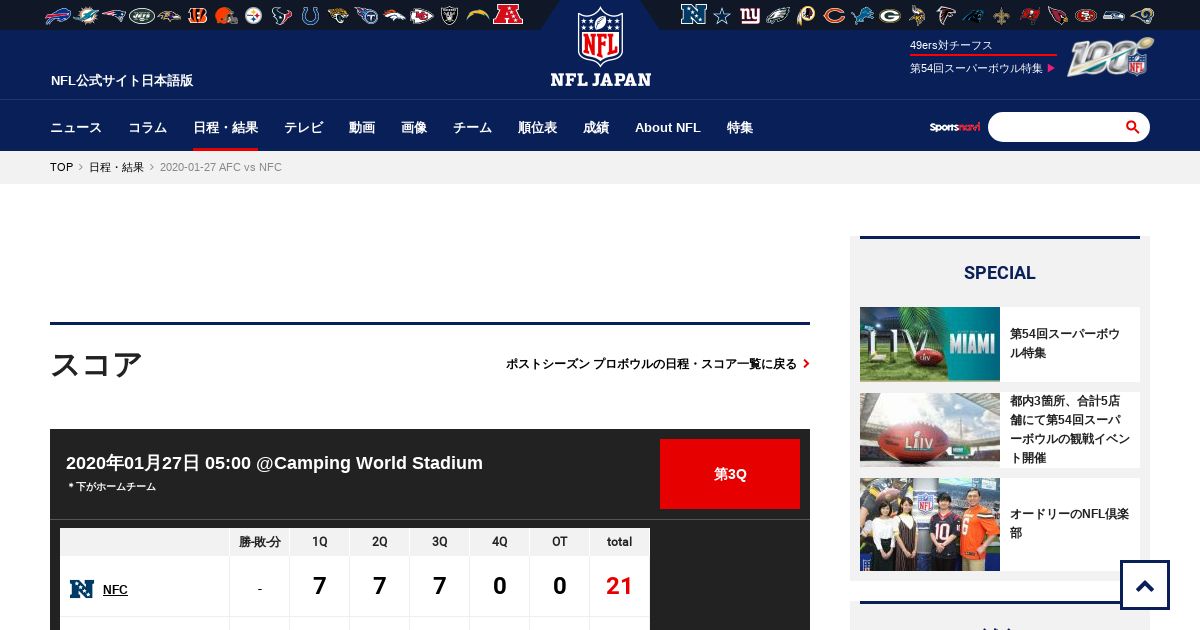Open the Atlanta Falcons logo
The height and width of the screenshot is (630, 1200).
coord(946,15)
